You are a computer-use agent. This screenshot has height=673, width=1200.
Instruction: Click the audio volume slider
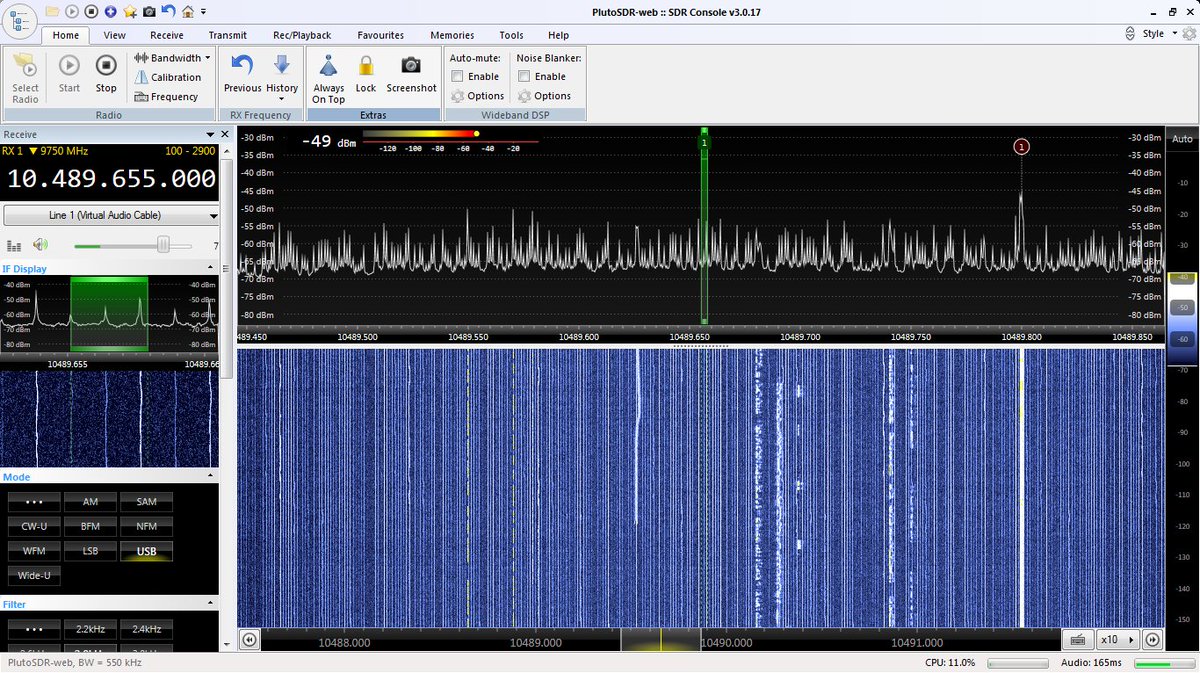(134, 245)
